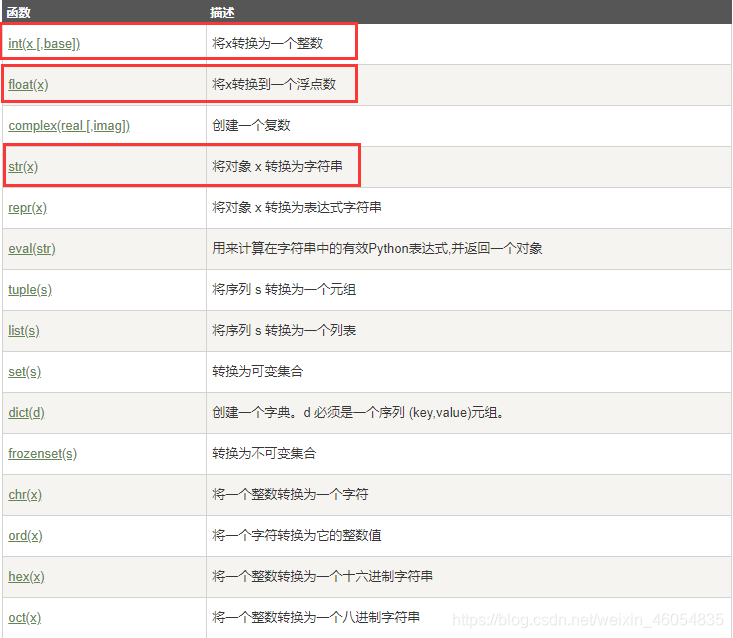Click the dict description mentioning (key,value)元组
The width and height of the screenshot is (733, 638).
click(358, 413)
